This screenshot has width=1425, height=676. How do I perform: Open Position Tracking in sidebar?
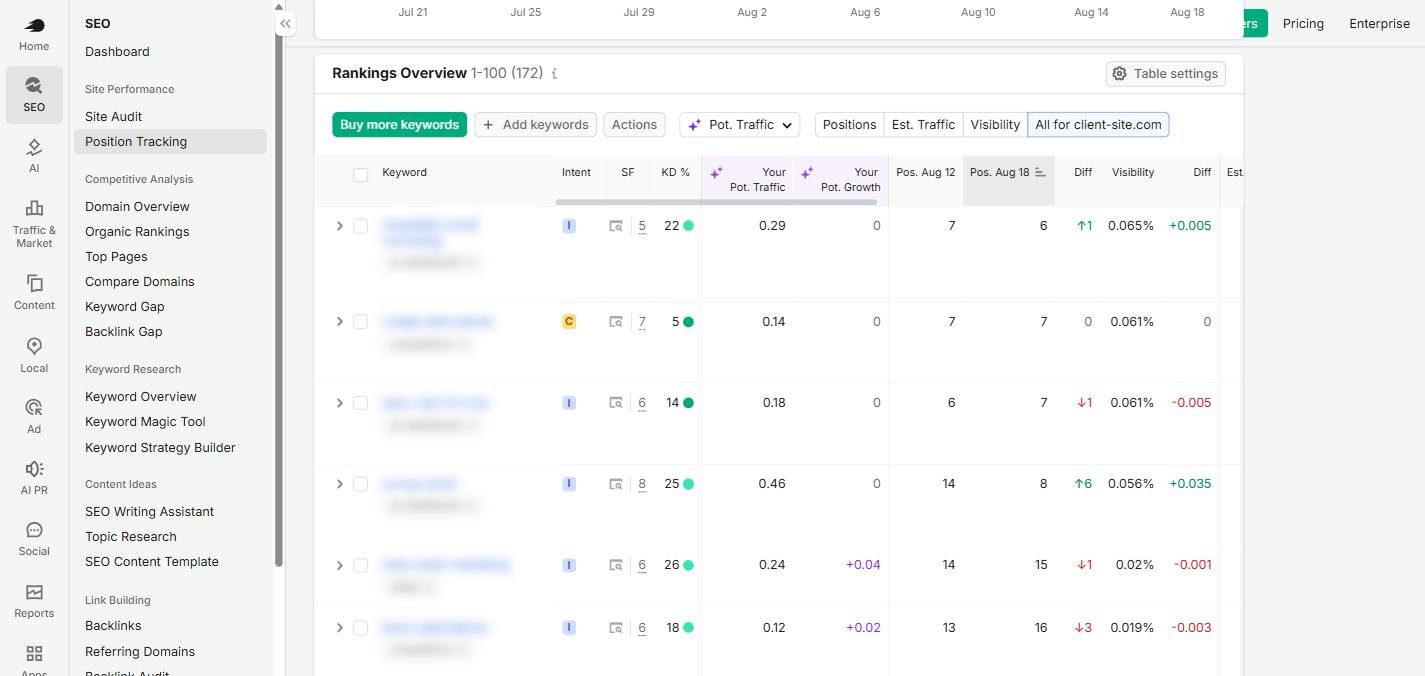tap(170, 142)
